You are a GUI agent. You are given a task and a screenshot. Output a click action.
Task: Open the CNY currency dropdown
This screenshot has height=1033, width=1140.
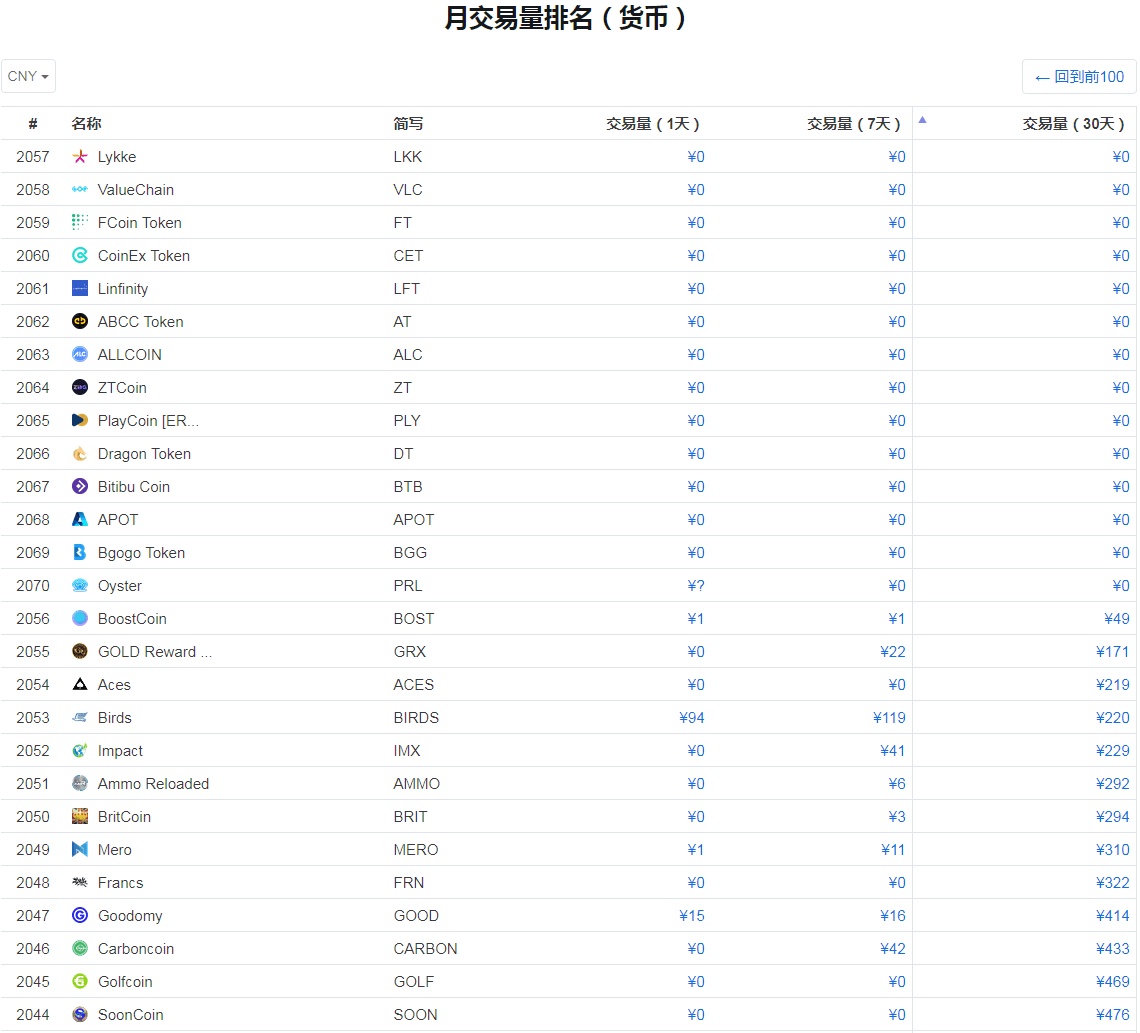tap(28, 76)
